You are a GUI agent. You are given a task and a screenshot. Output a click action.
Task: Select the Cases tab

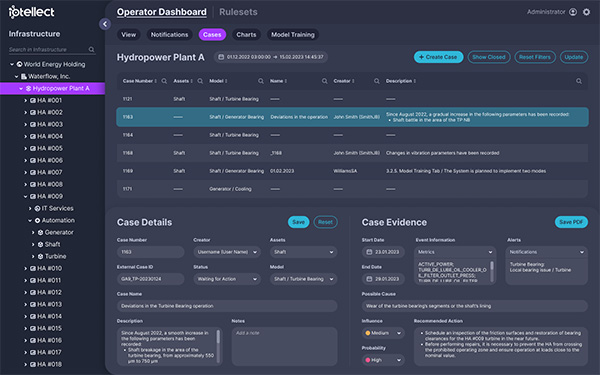coord(212,35)
